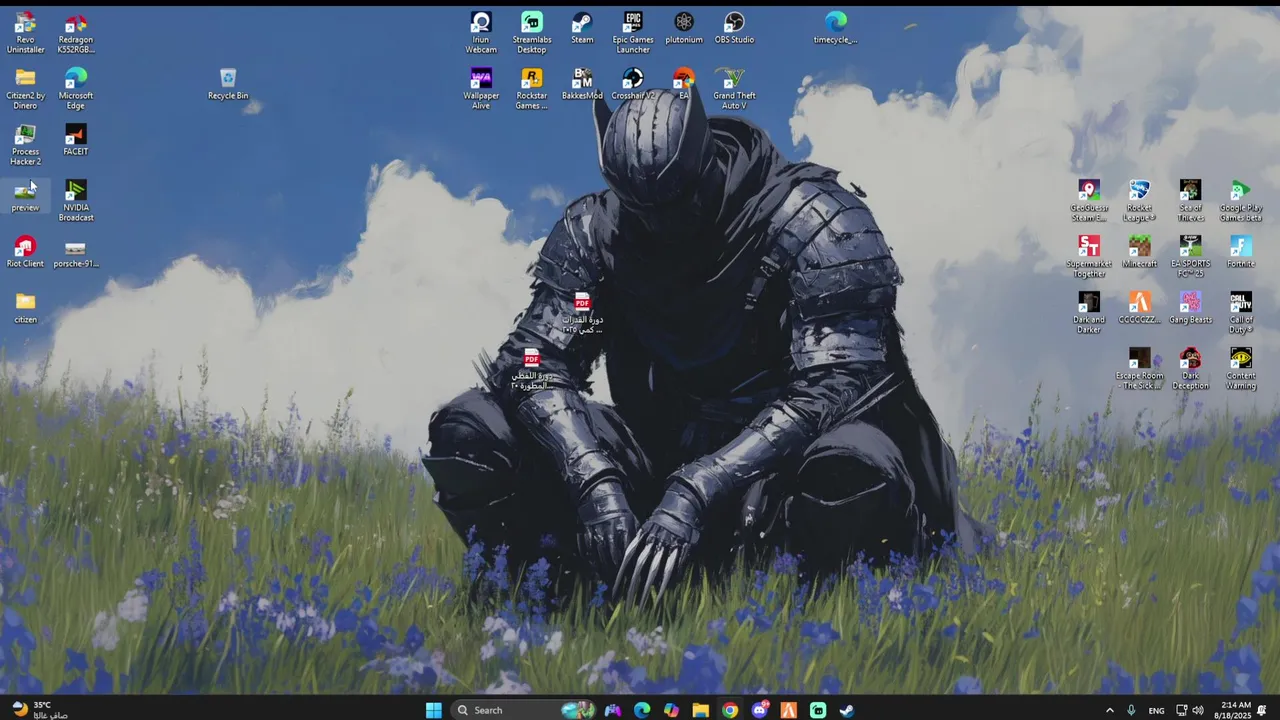Image resolution: width=1280 pixels, height=720 pixels.
Task: Open the CCCCCZZ orange shortcut
Action: (x=1139, y=308)
